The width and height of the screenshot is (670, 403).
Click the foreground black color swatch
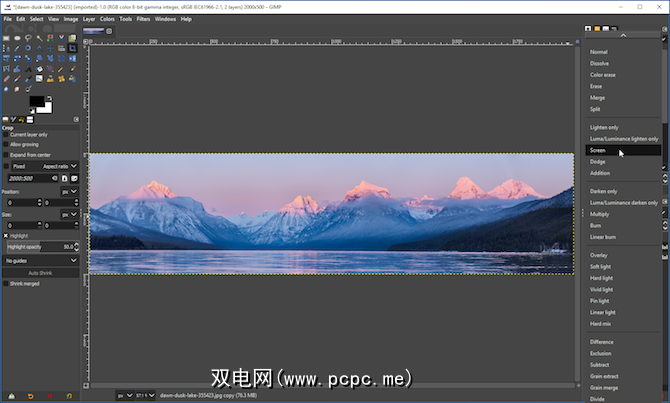pyautogui.click(x=37, y=101)
